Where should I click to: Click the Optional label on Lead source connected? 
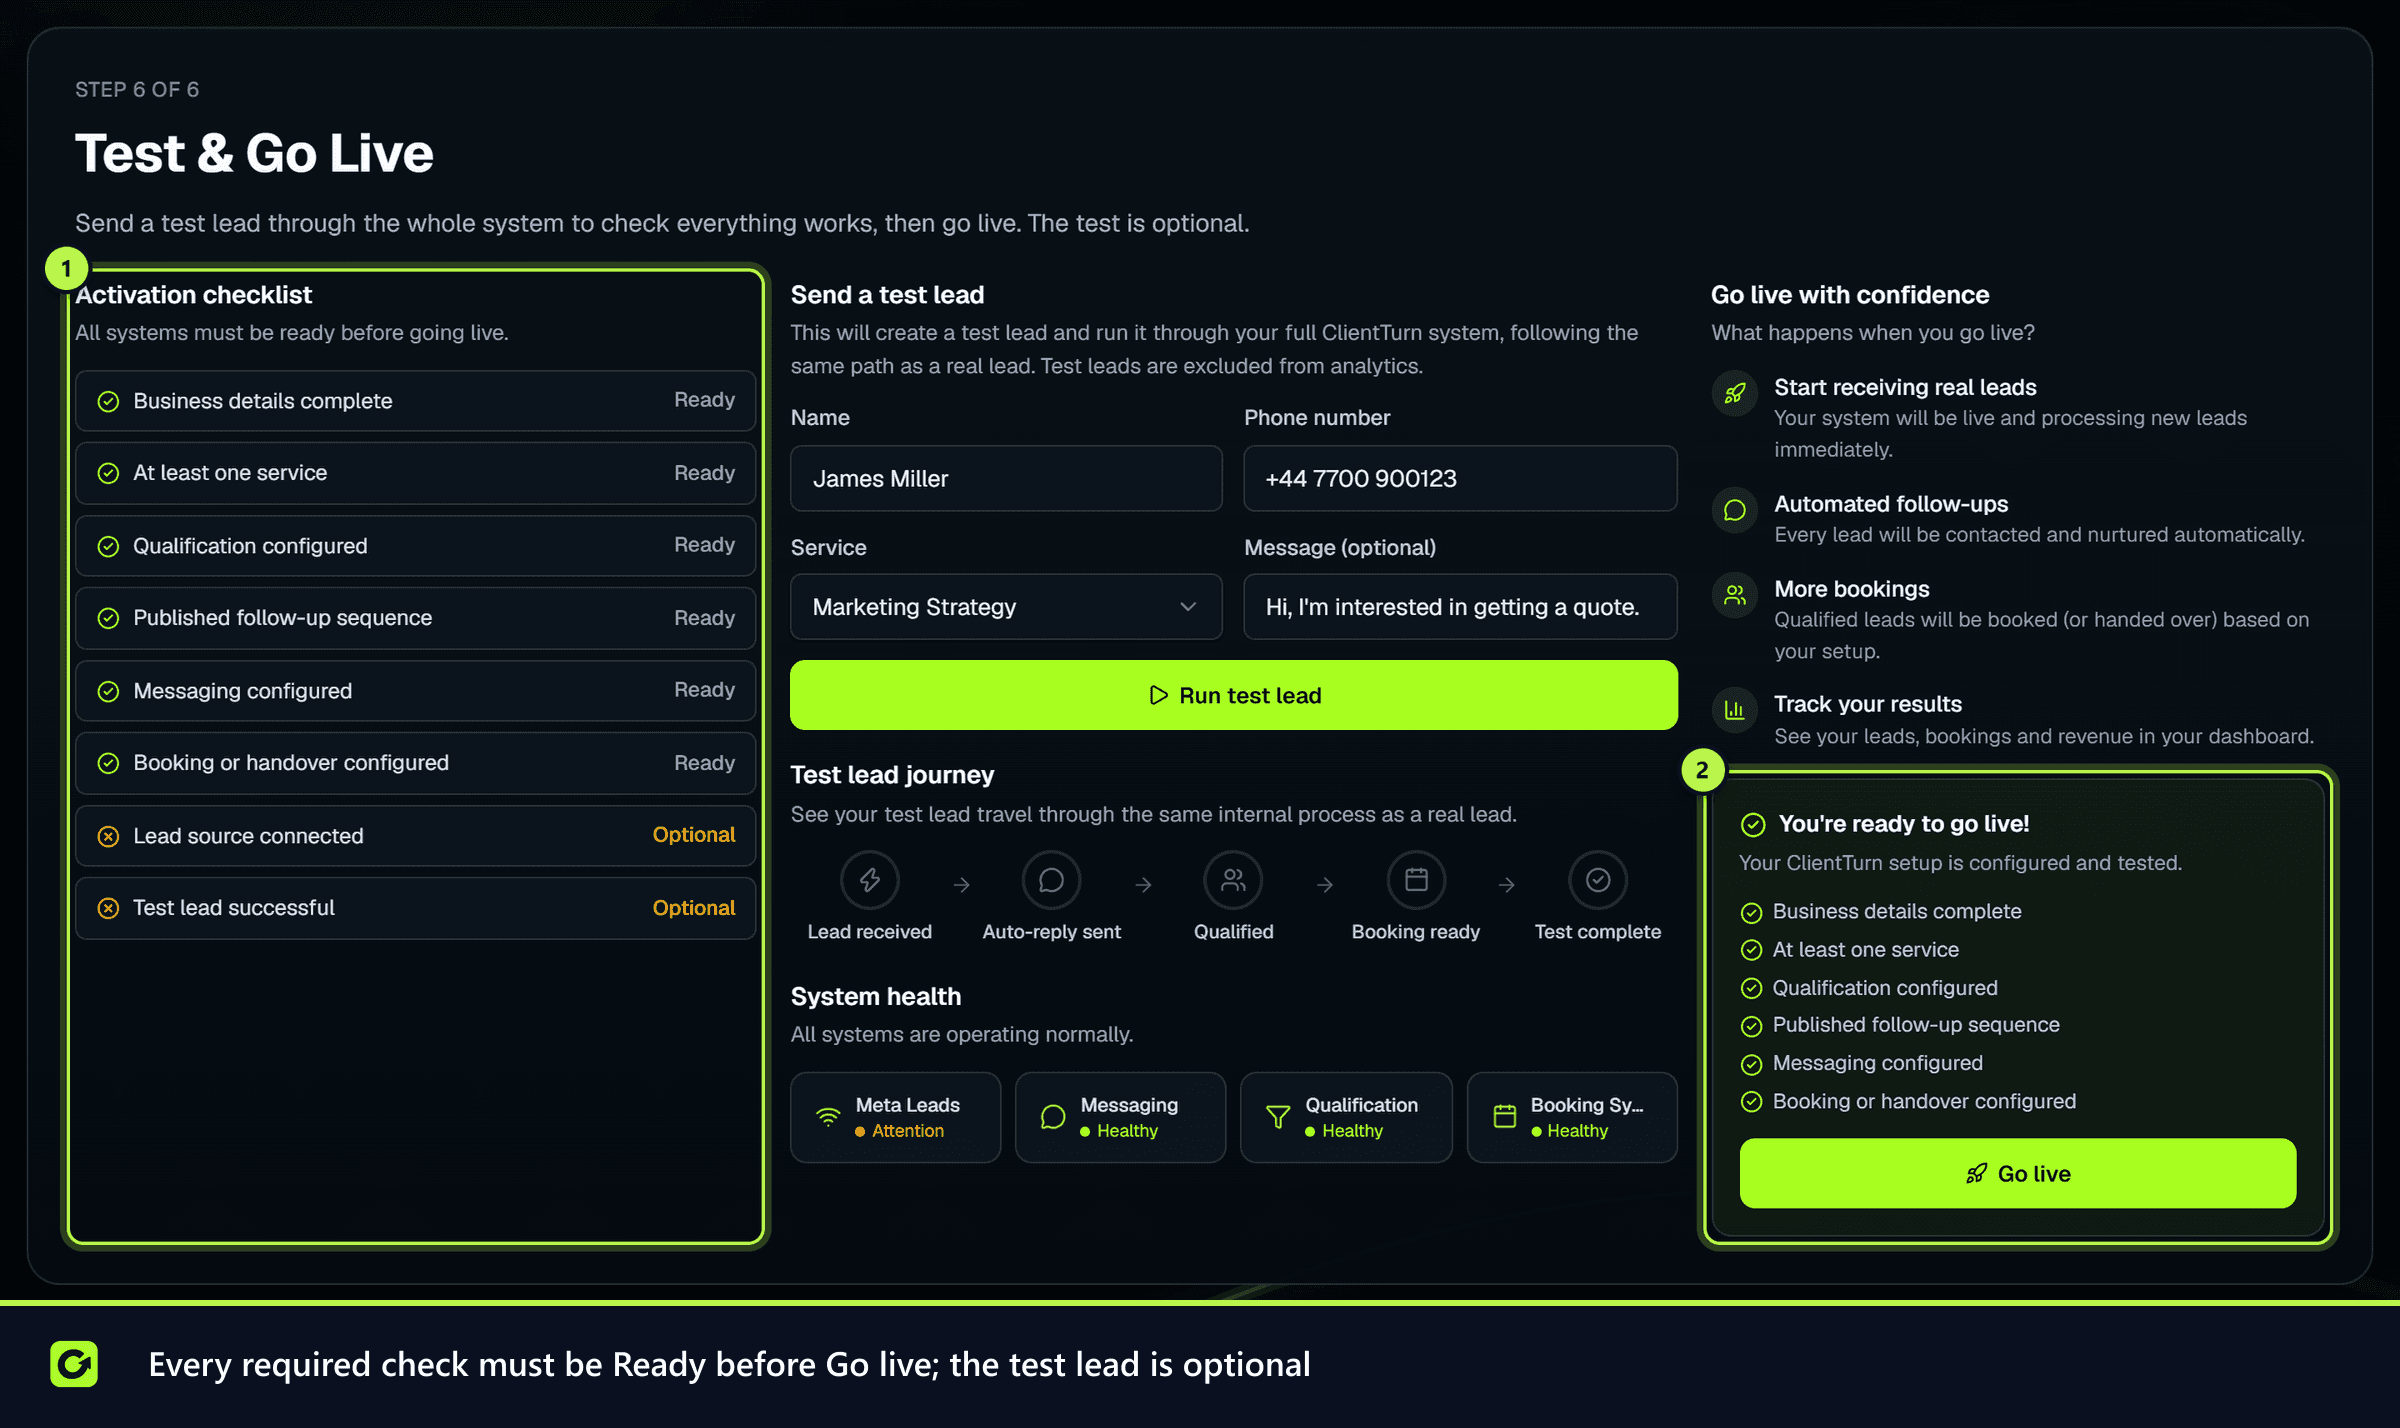(x=693, y=835)
